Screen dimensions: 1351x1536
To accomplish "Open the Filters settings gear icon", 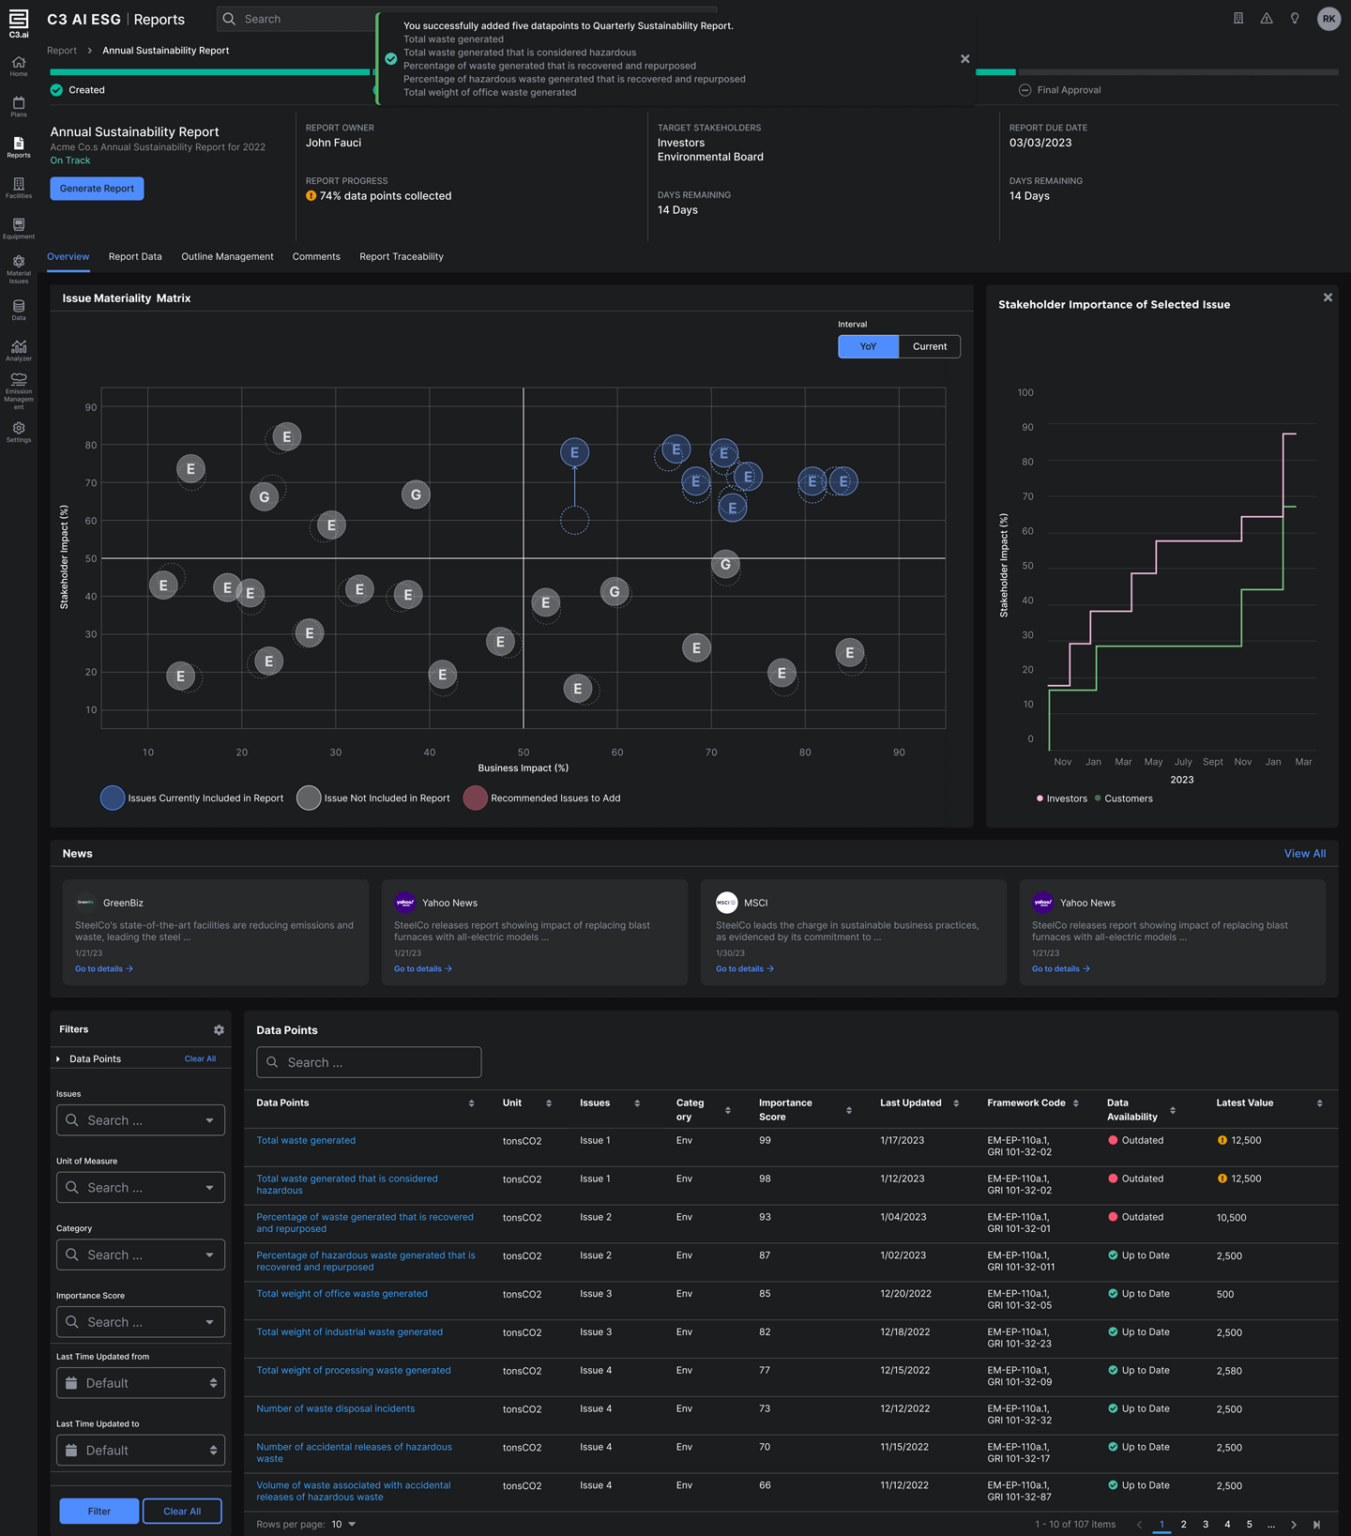I will pos(218,1029).
